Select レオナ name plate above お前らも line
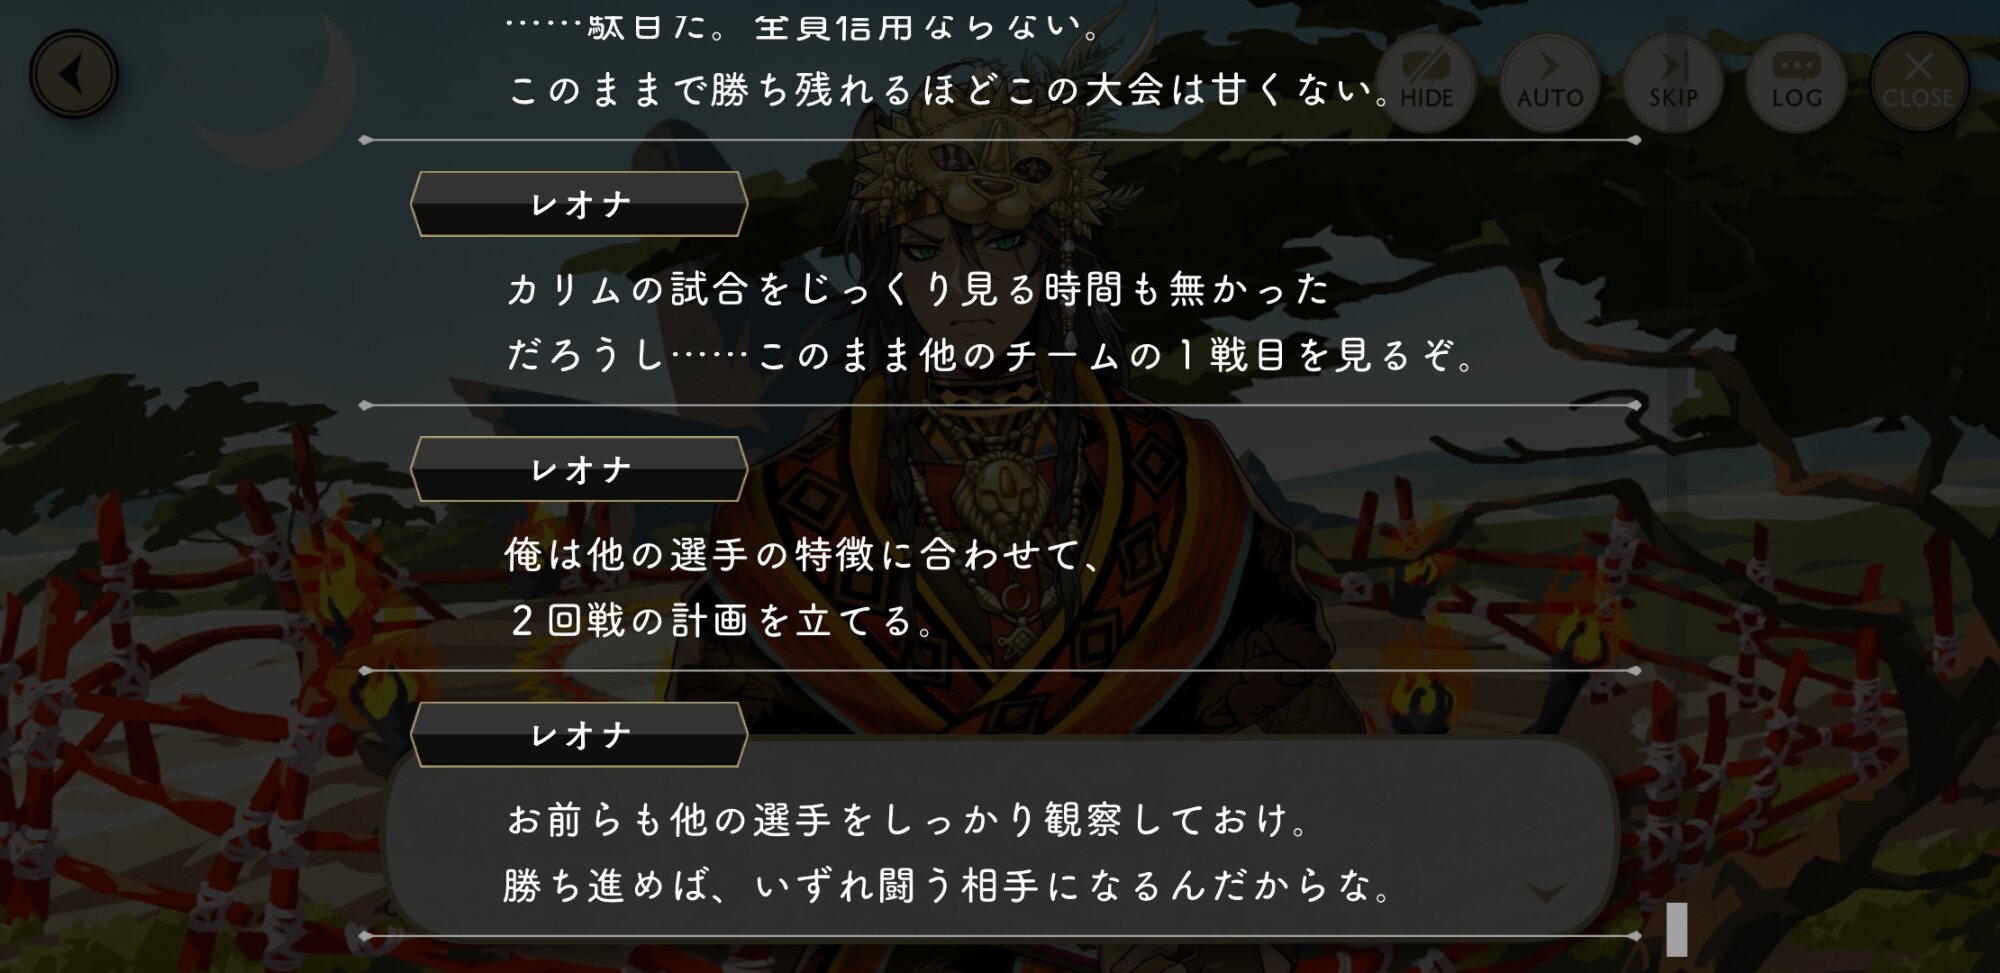2000x973 pixels. [579, 735]
